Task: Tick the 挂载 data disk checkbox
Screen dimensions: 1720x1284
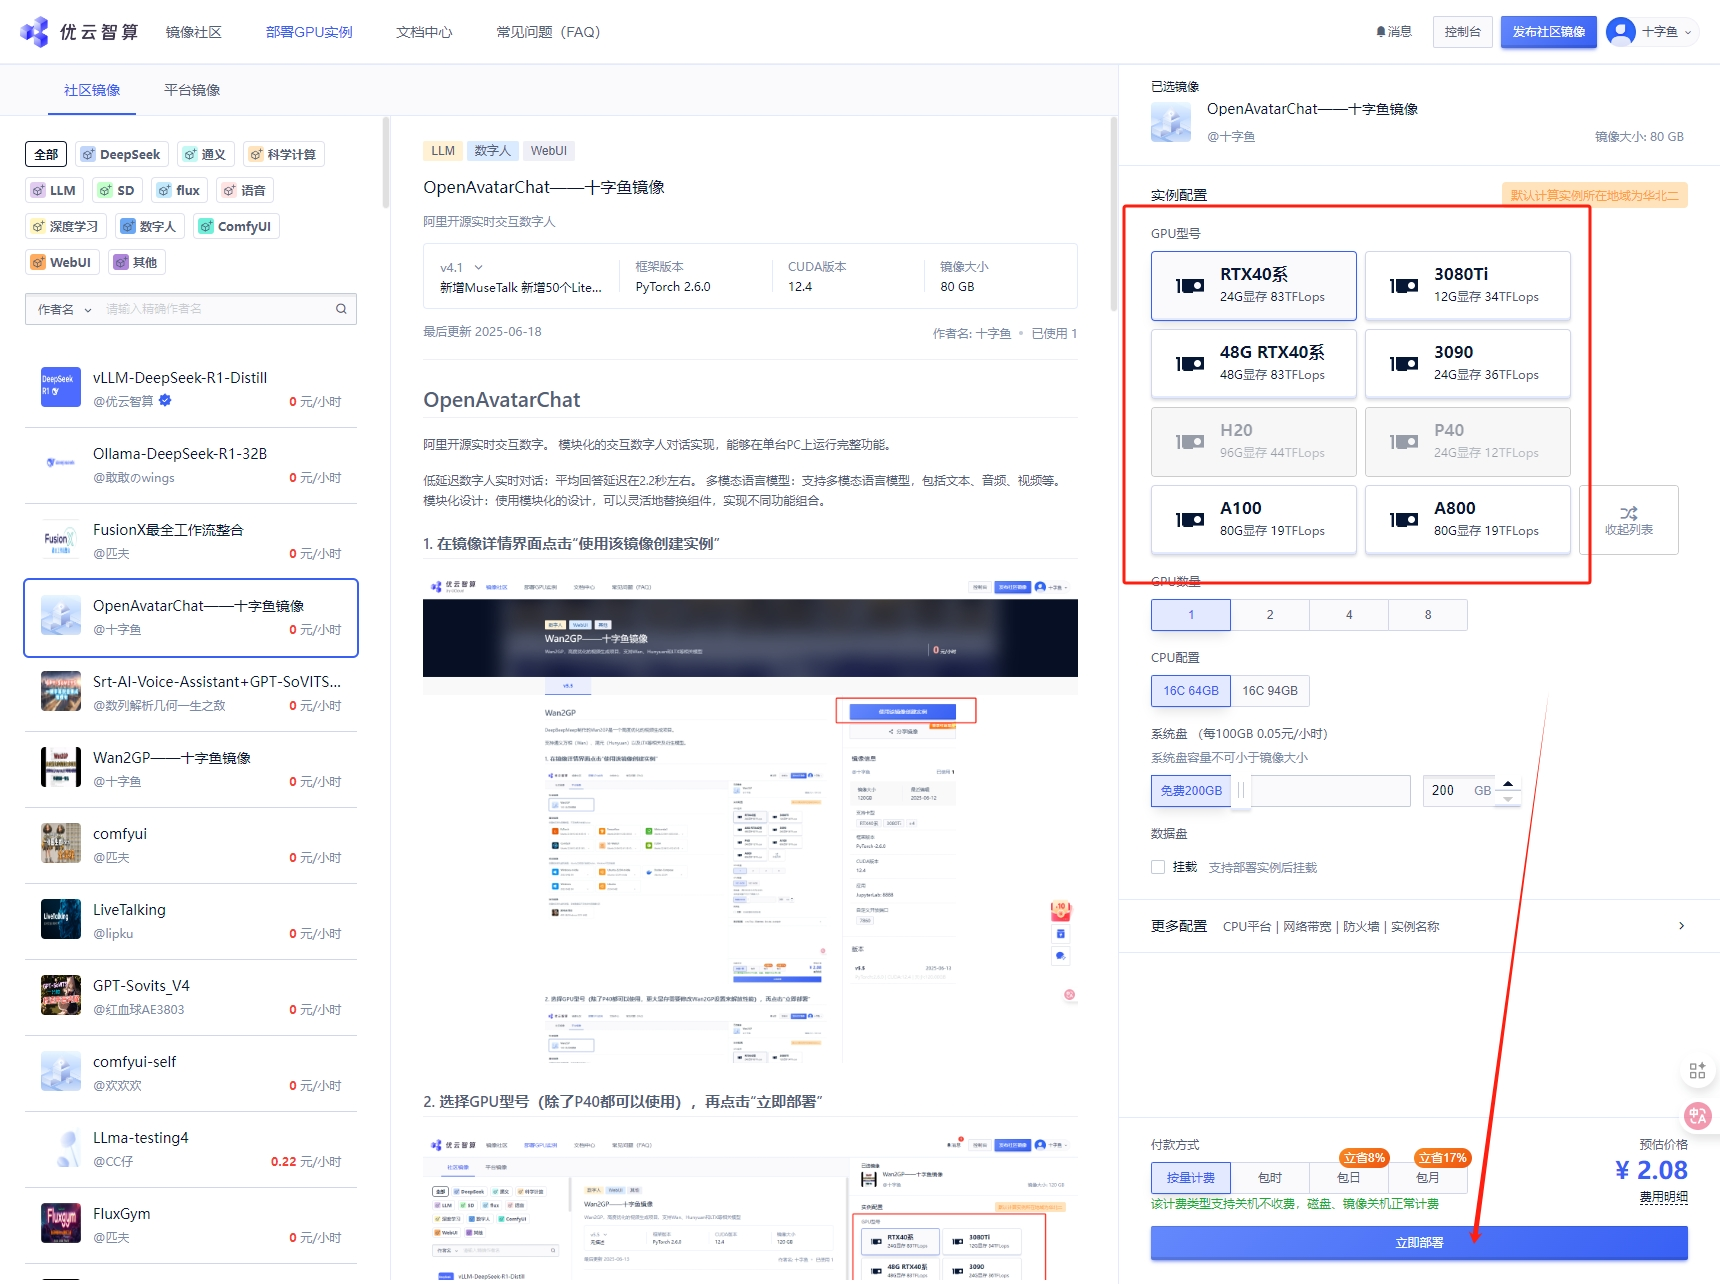Action: pos(1158,867)
